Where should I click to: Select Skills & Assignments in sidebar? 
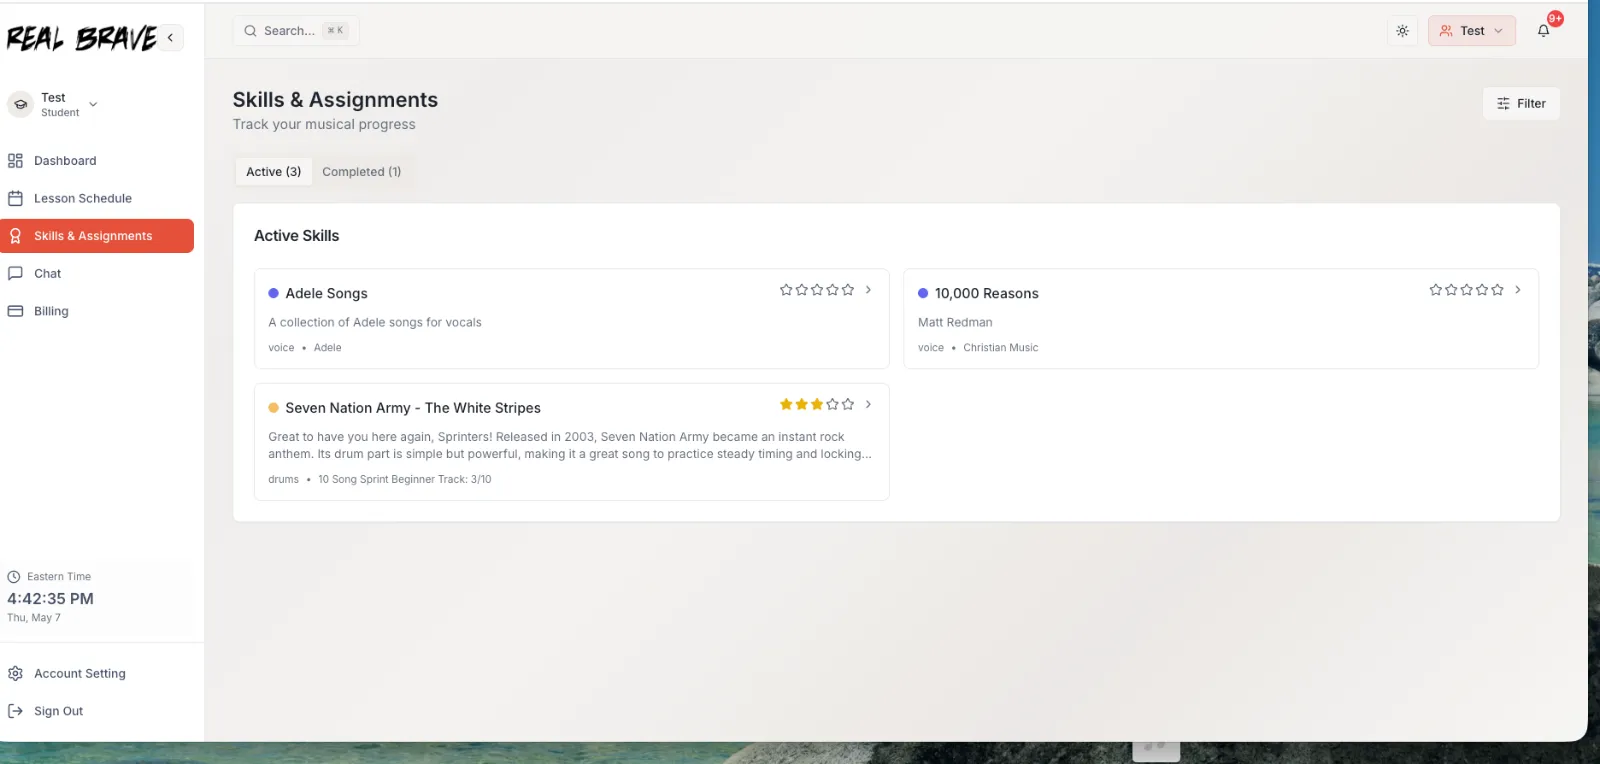tap(97, 236)
